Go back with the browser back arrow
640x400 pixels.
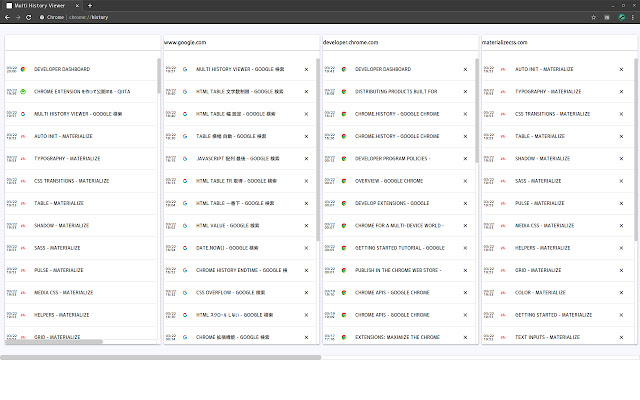pyautogui.click(x=7, y=17)
